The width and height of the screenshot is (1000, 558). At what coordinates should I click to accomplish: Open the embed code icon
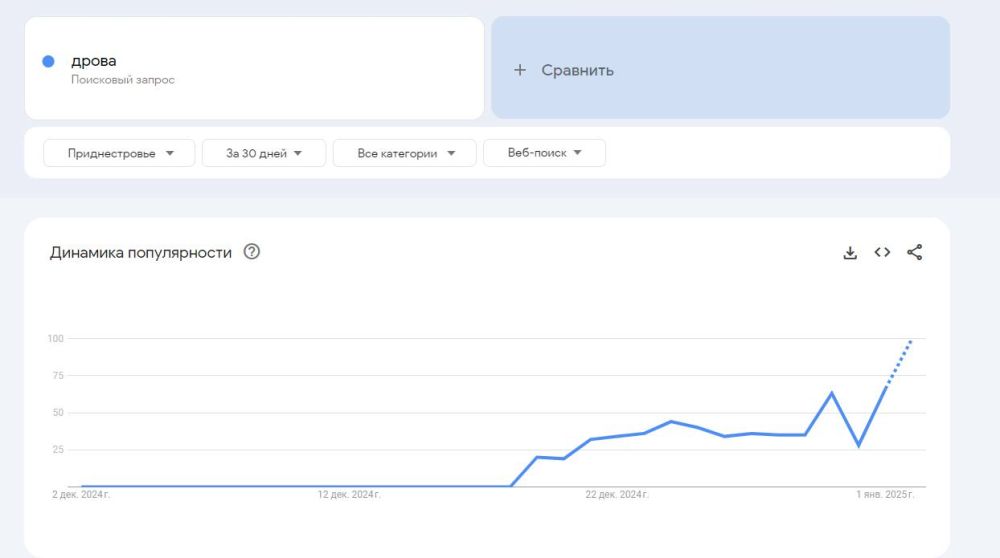pos(882,253)
